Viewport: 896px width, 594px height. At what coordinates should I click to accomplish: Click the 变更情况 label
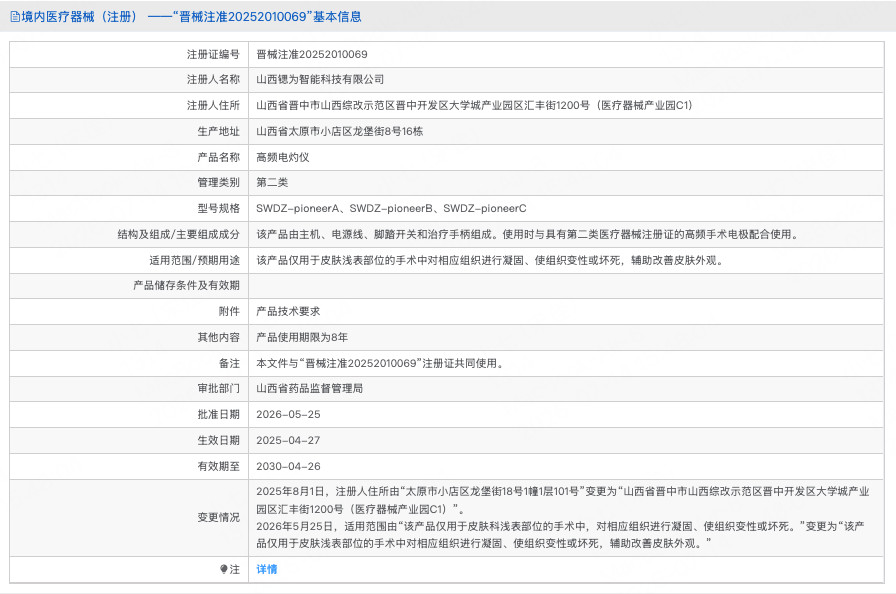click(x=218, y=517)
